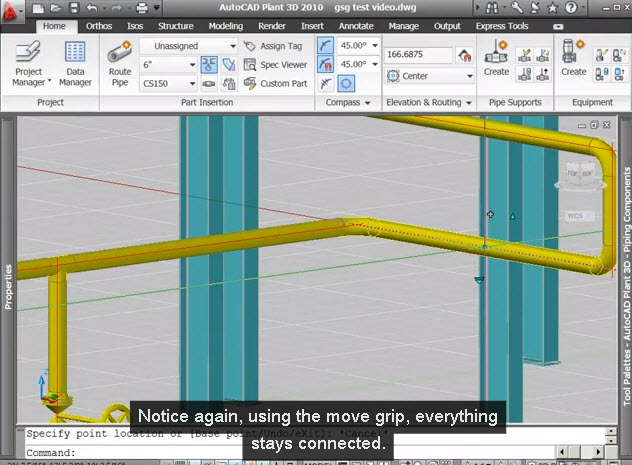
Task: Click the pipe fitting icon beside CS150
Action: click(209, 83)
